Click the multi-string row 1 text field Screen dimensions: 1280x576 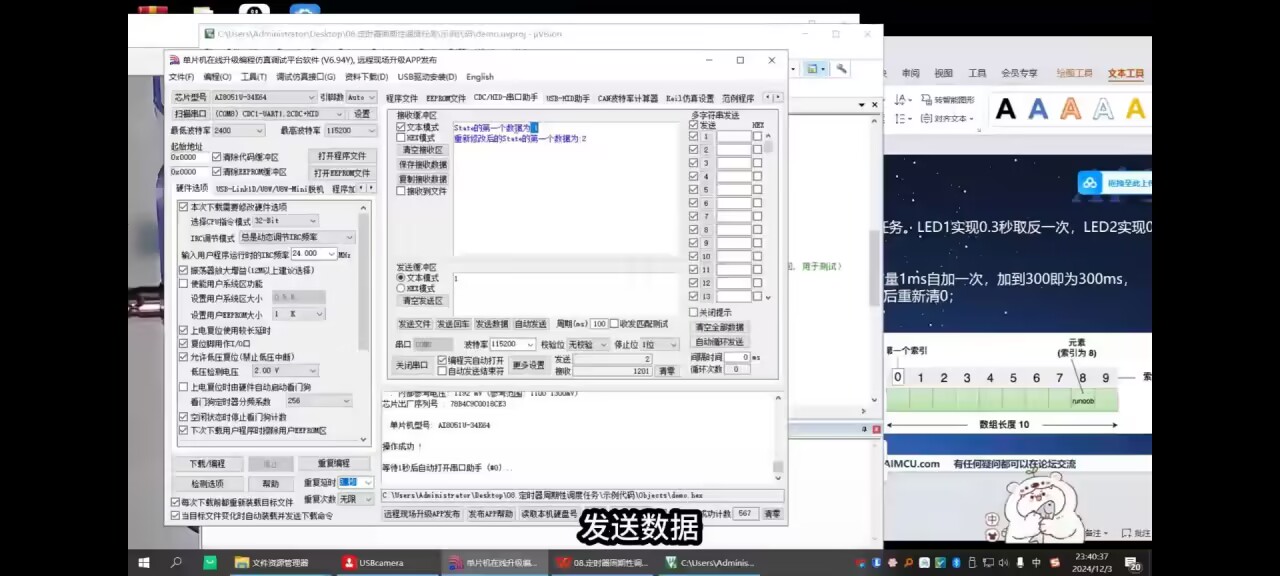click(733, 137)
